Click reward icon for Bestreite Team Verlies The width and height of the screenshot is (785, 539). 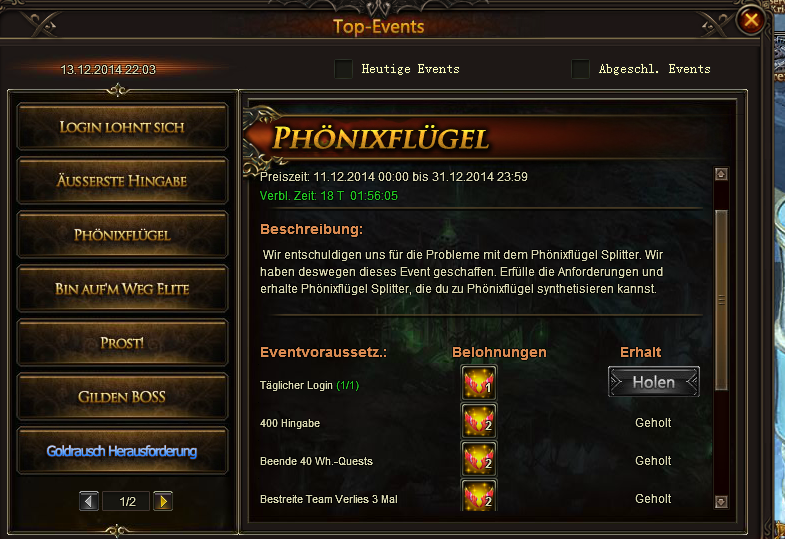tap(479, 495)
